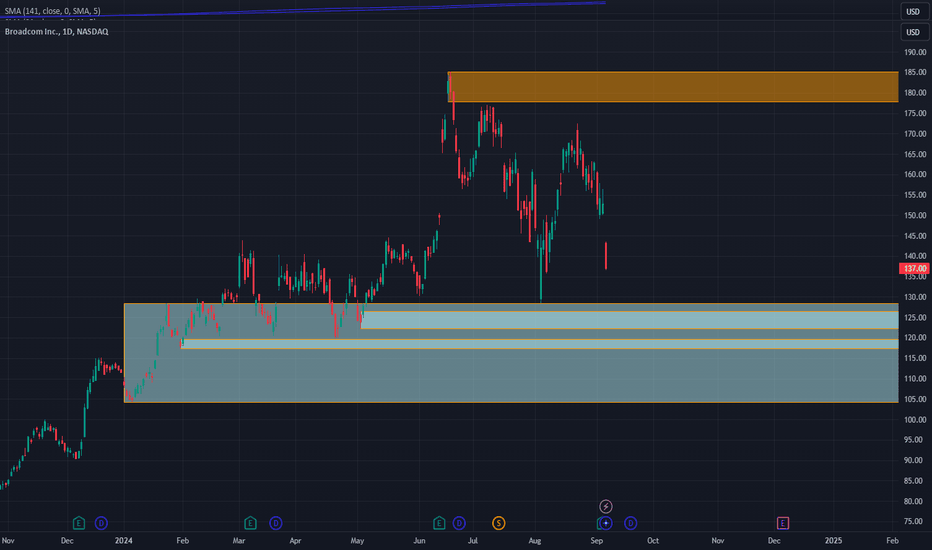Click the Mar label on the time axis
This screenshot has height=550, width=932.
238,540
